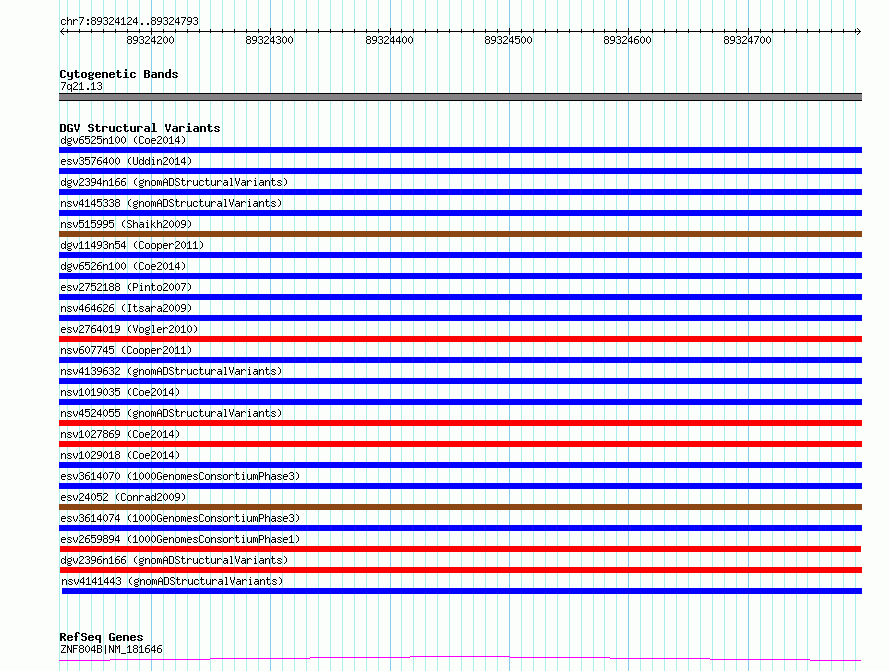
Task: Select nsv464626 (Itsara2009) text
Action: [126, 308]
